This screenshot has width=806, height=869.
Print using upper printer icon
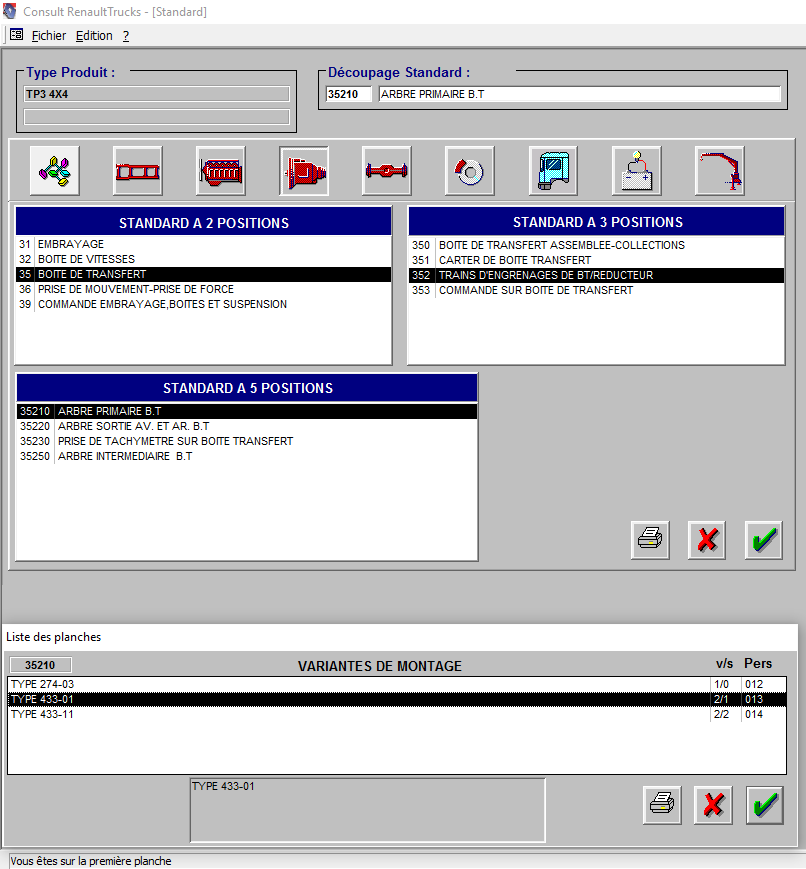tap(650, 540)
